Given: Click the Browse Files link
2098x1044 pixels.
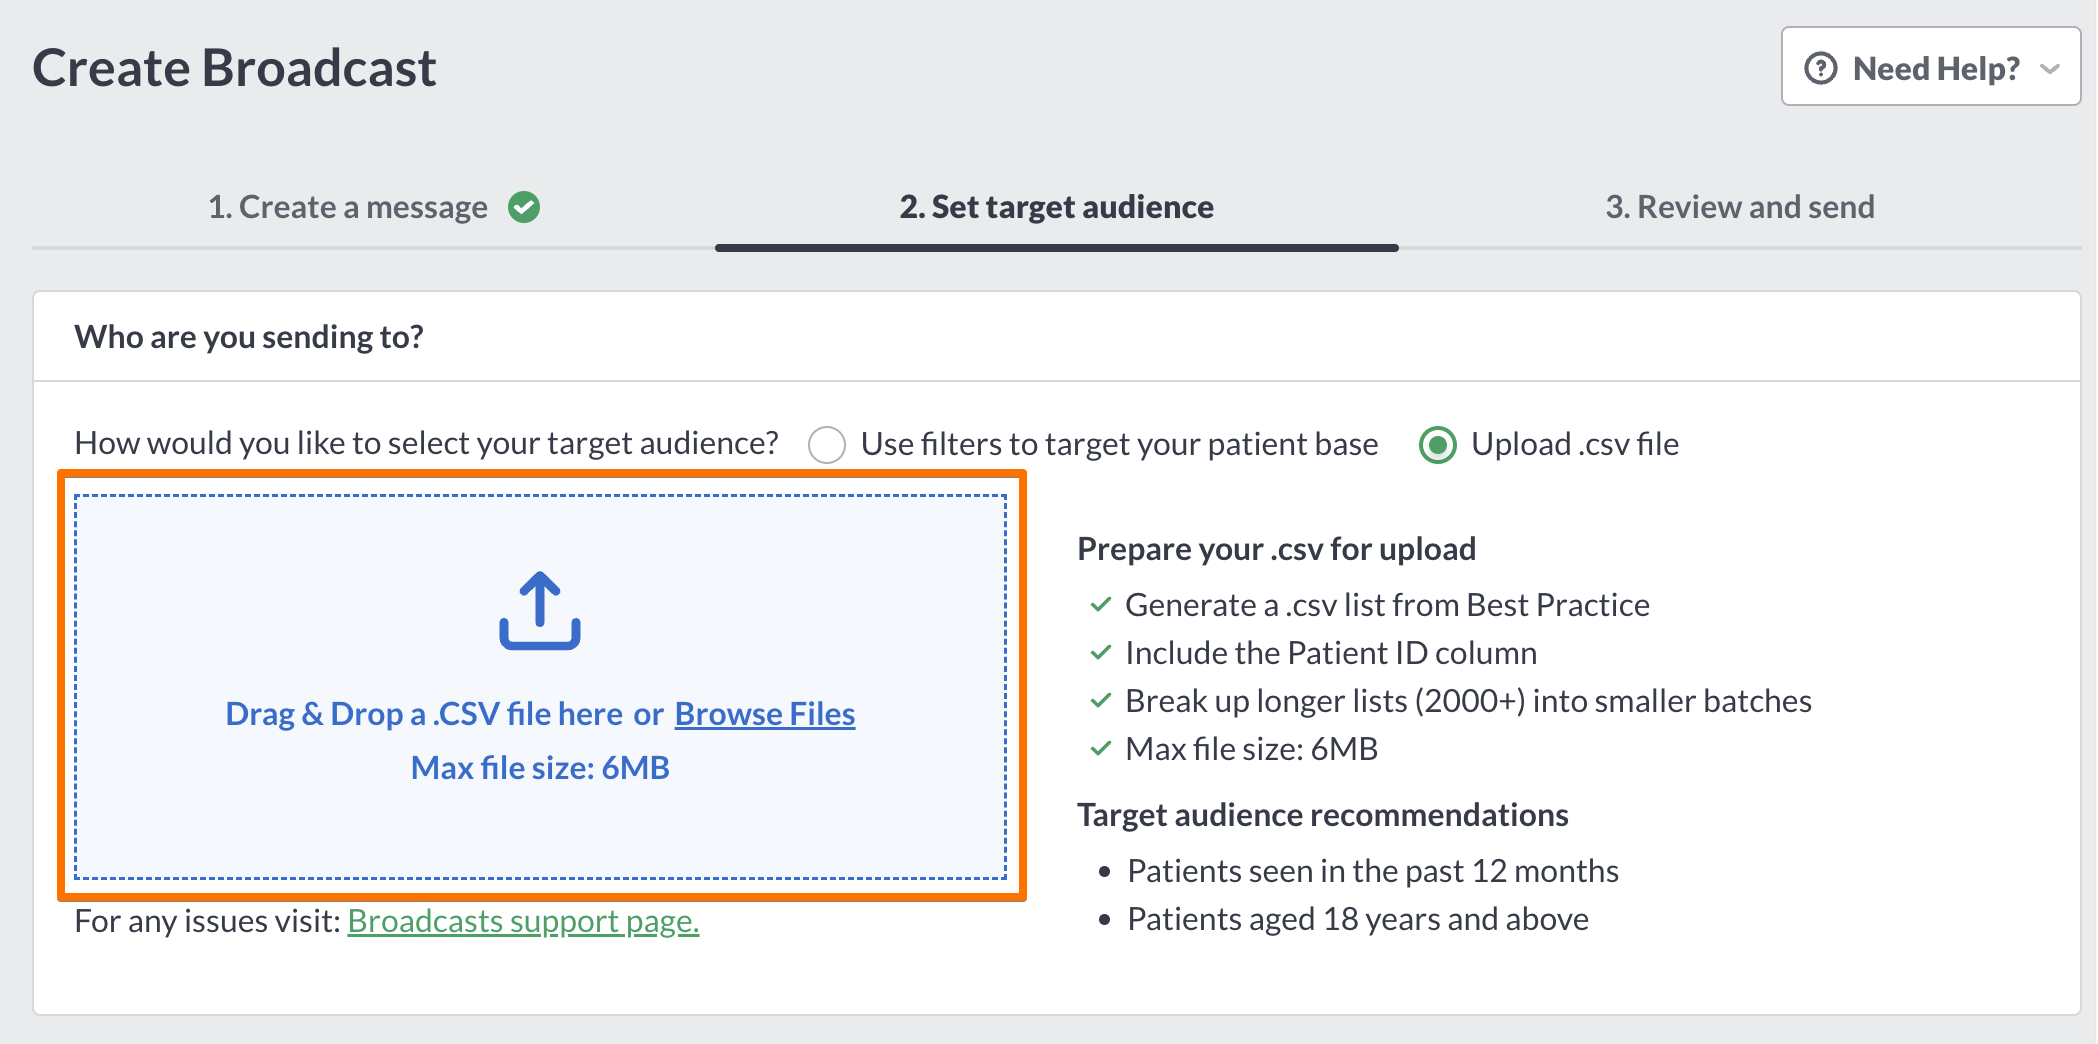Looking at the screenshot, I should tap(765, 714).
